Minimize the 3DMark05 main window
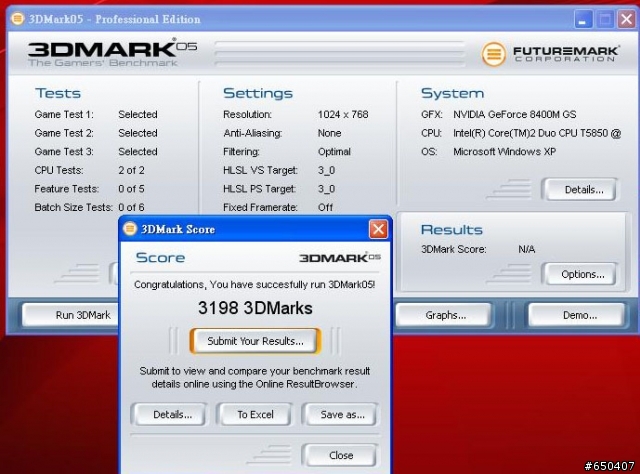The image size is (640, 474). [583, 19]
